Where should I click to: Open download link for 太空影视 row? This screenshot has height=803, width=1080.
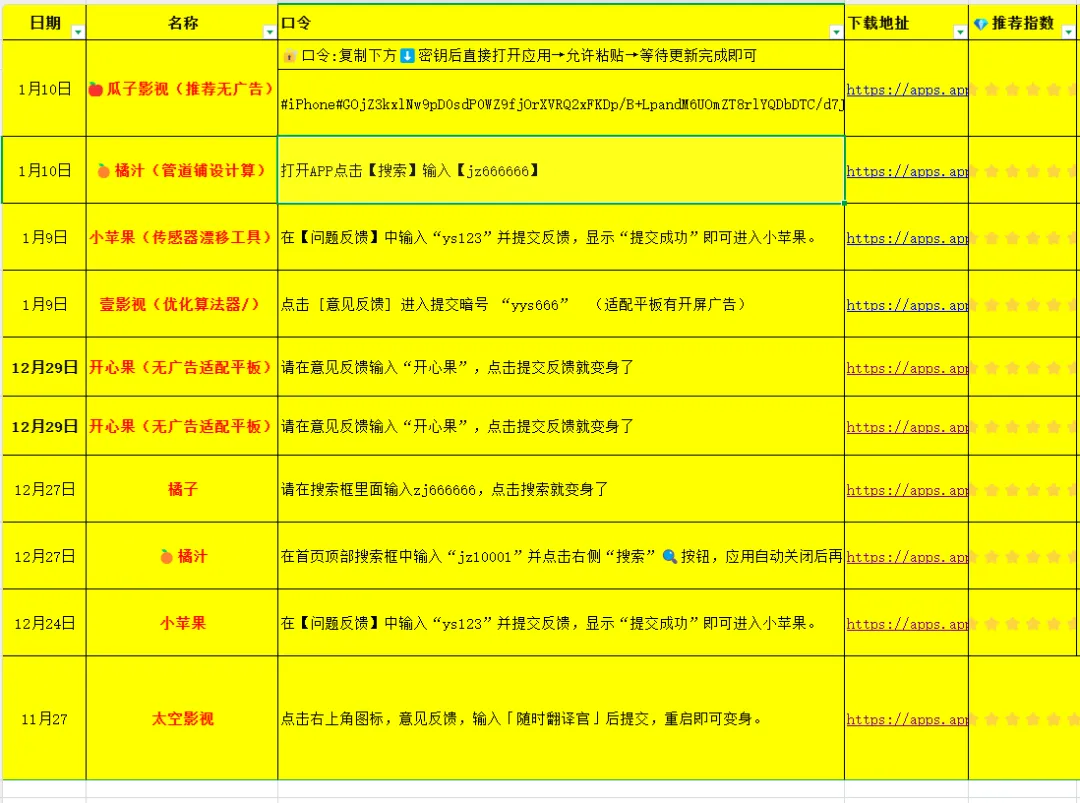pos(907,720)
